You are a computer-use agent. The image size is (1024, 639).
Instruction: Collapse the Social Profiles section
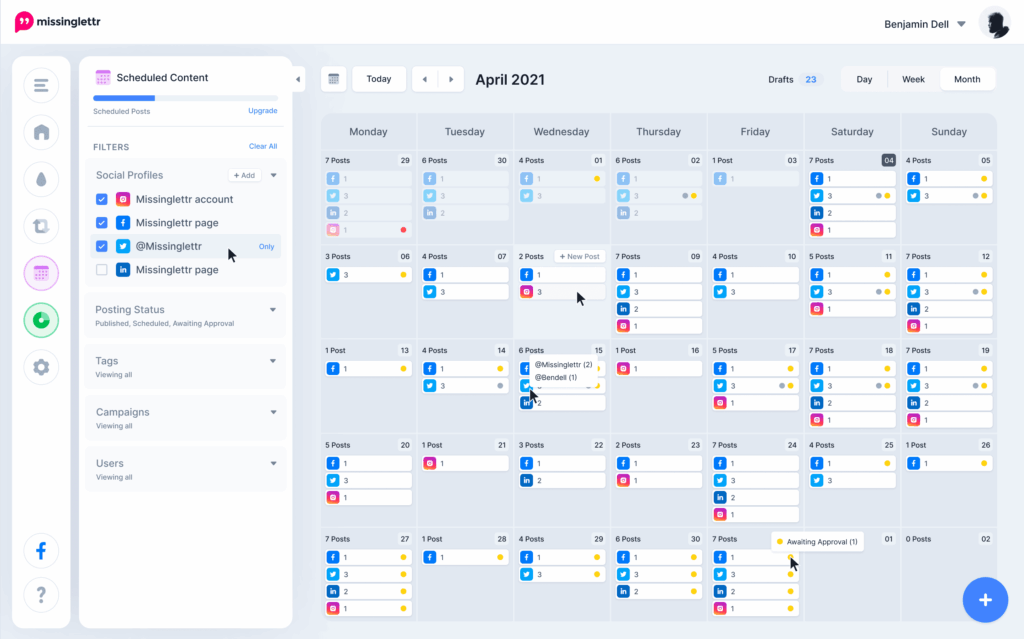tap(273, 174)
